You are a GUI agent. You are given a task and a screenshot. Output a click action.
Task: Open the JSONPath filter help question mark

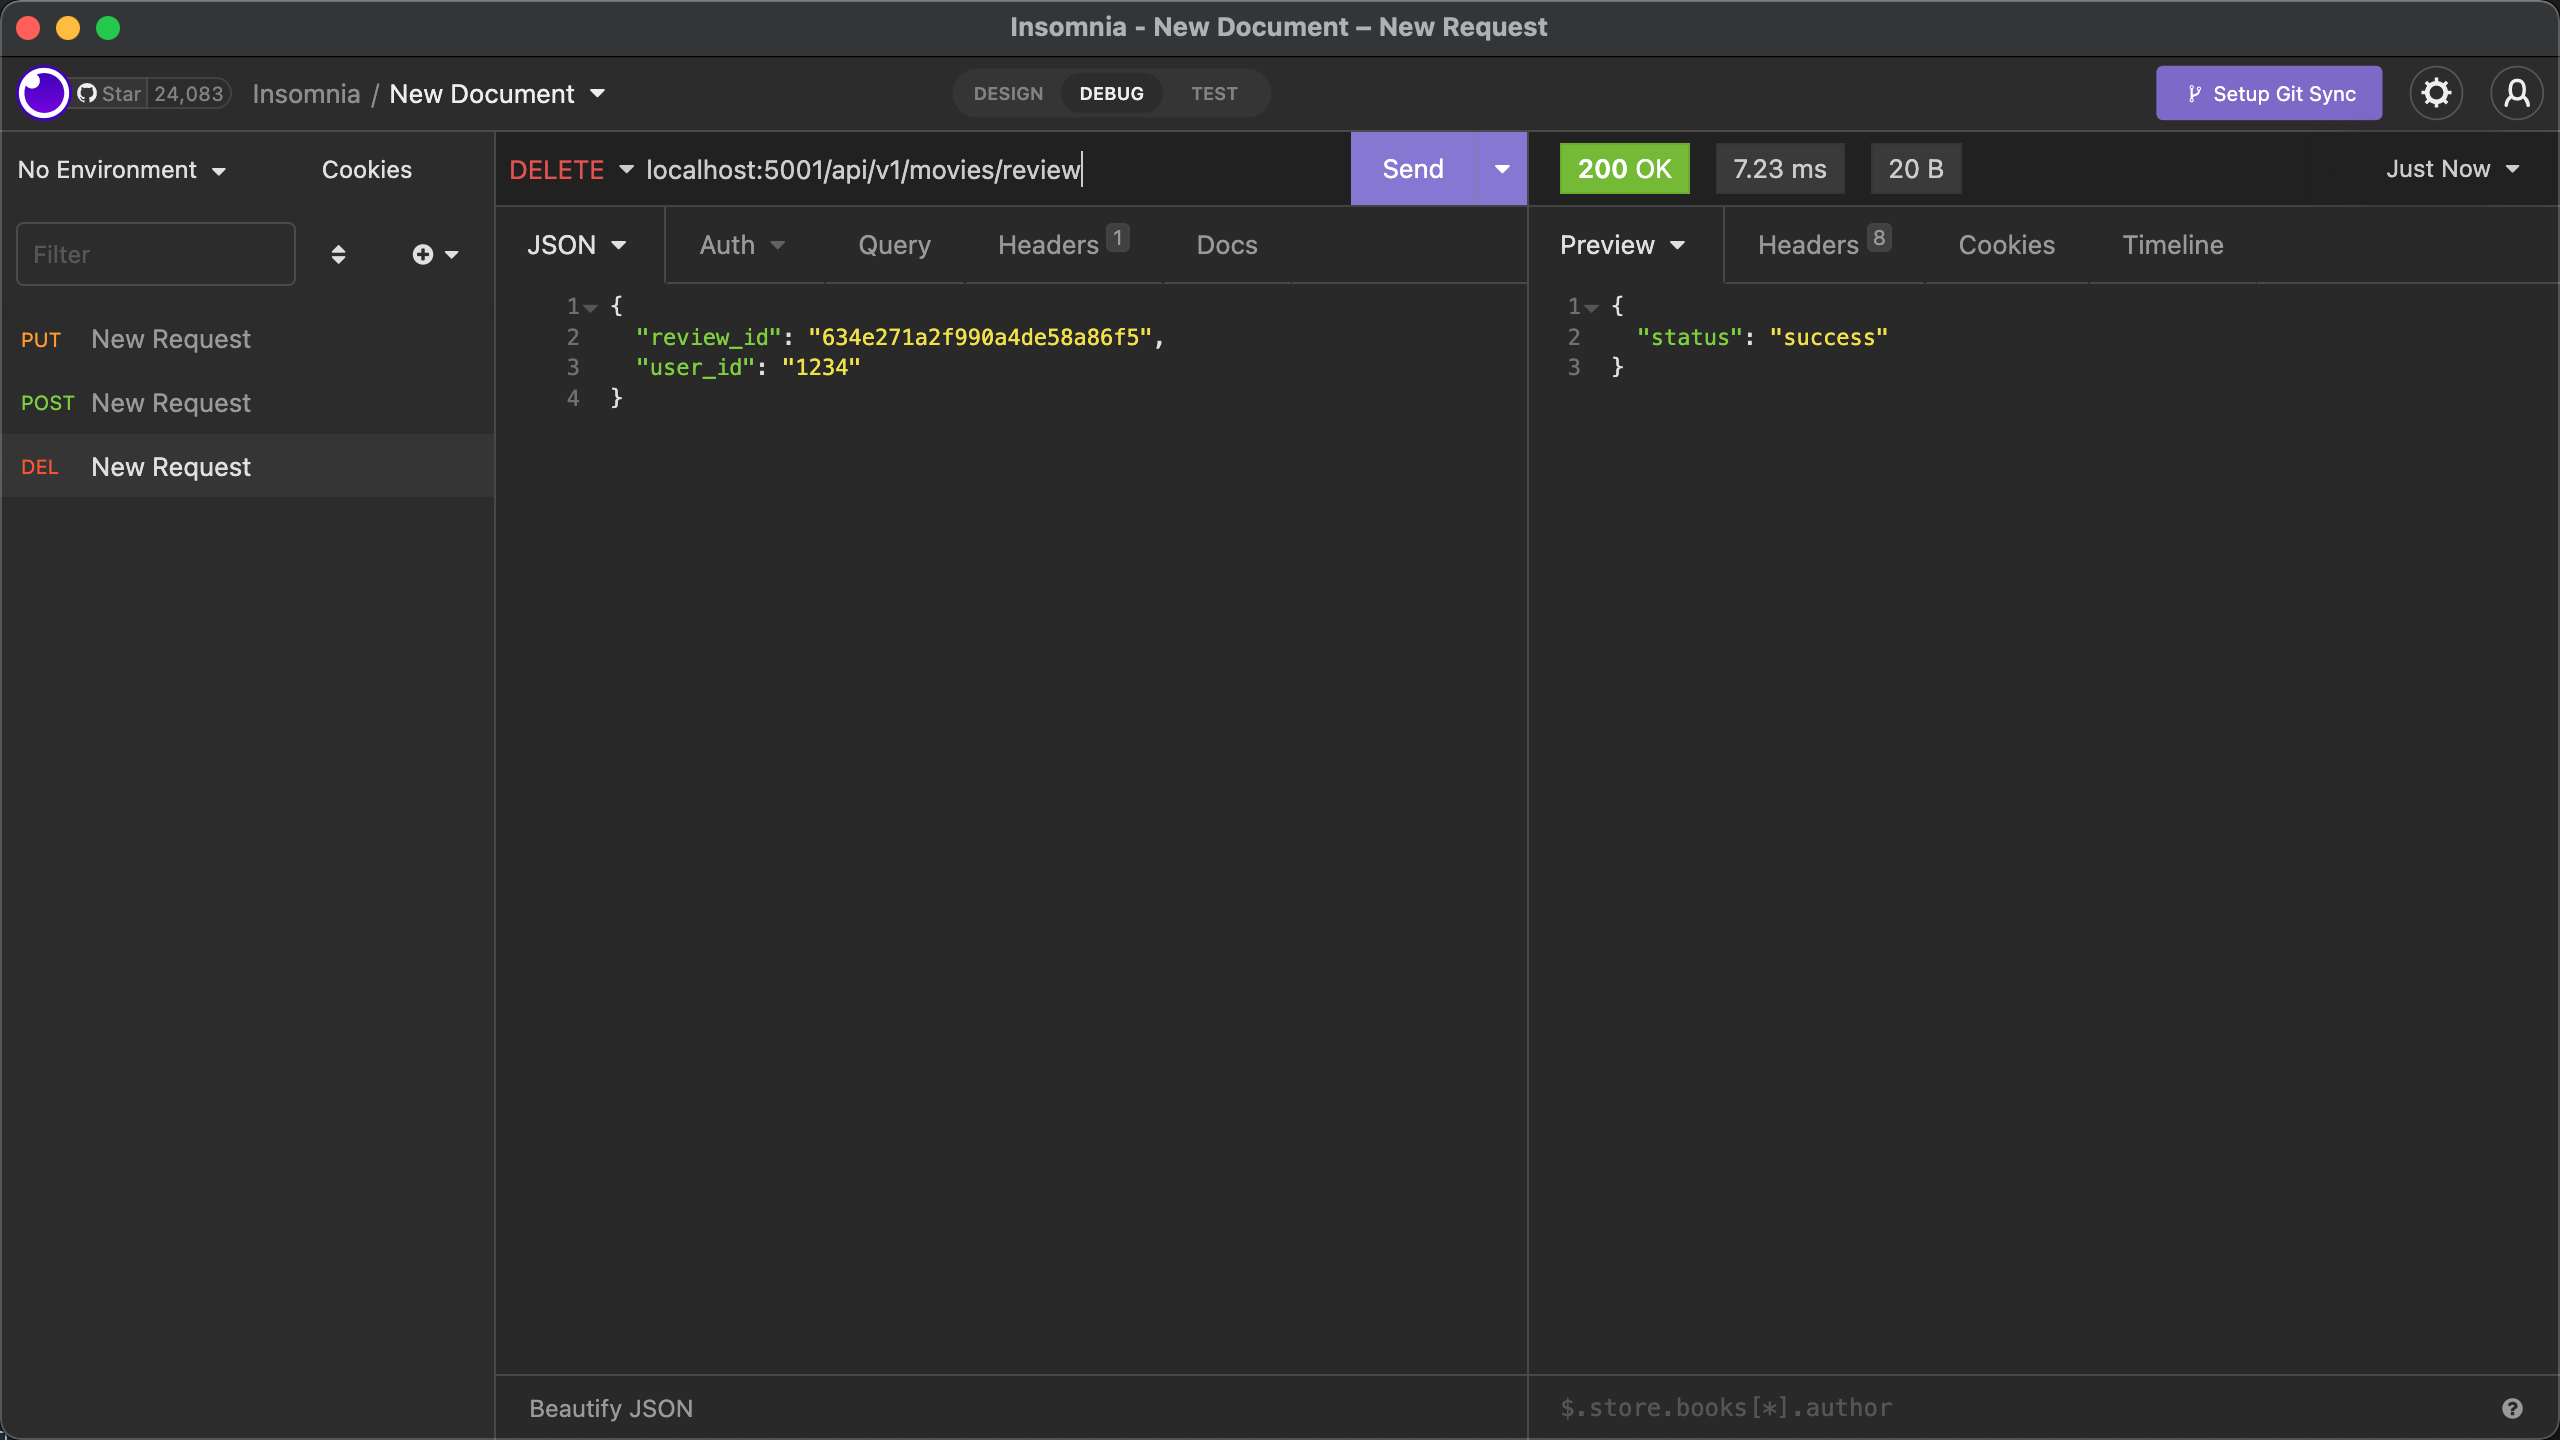(2511, 1407)
